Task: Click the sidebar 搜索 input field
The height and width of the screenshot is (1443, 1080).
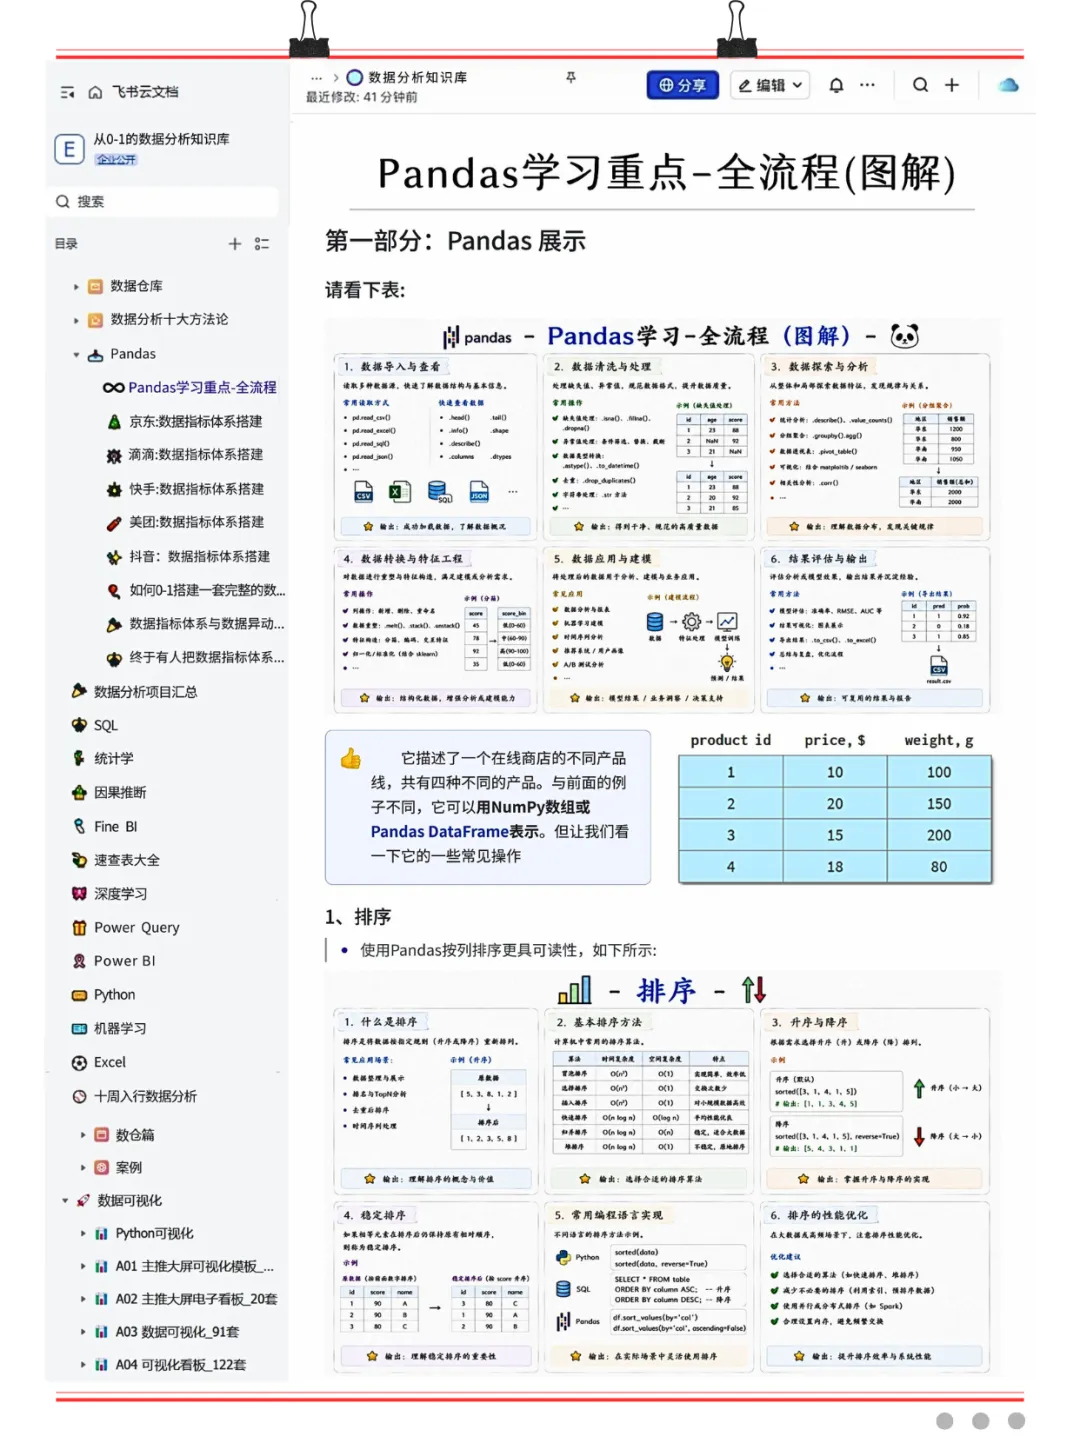Action: coord(165,201)
